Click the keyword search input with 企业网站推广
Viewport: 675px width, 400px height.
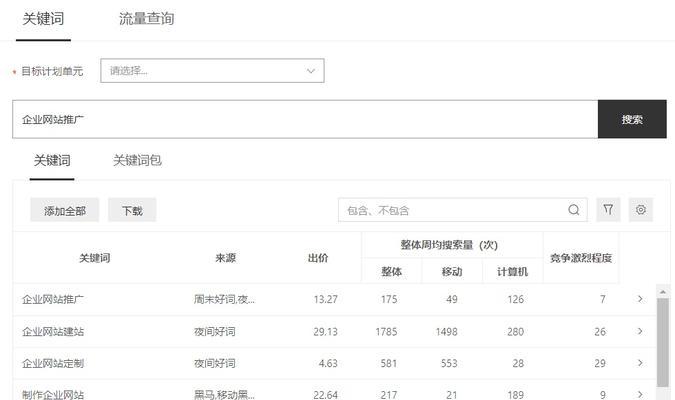(305, 119)
